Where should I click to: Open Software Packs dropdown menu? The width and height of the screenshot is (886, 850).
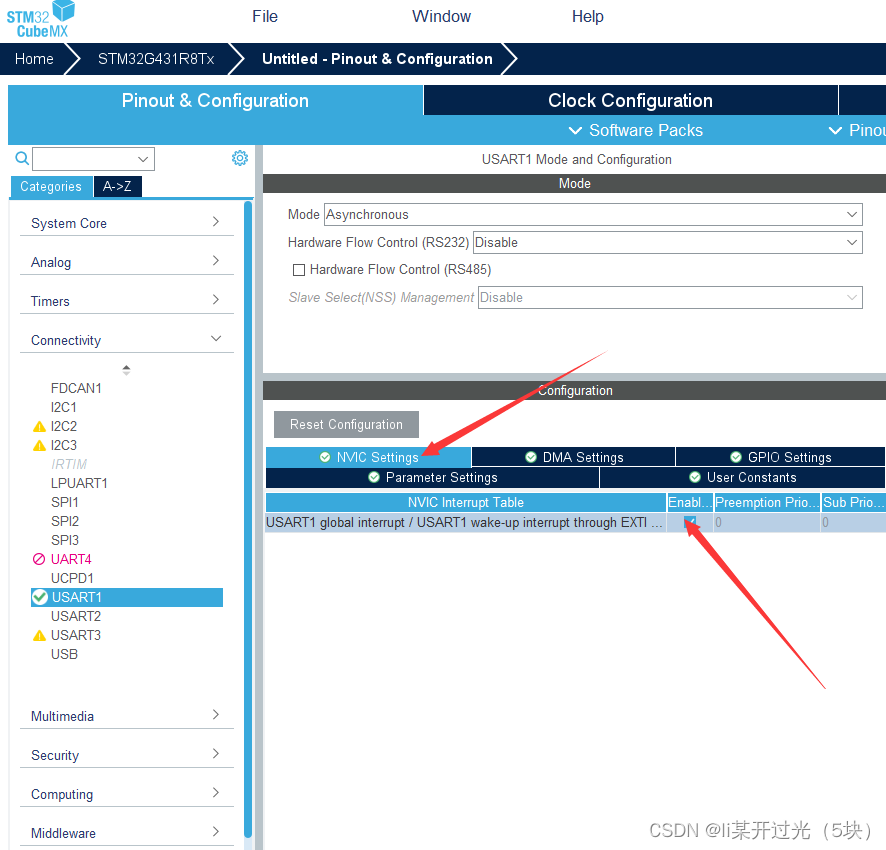[x=636, y=131]
